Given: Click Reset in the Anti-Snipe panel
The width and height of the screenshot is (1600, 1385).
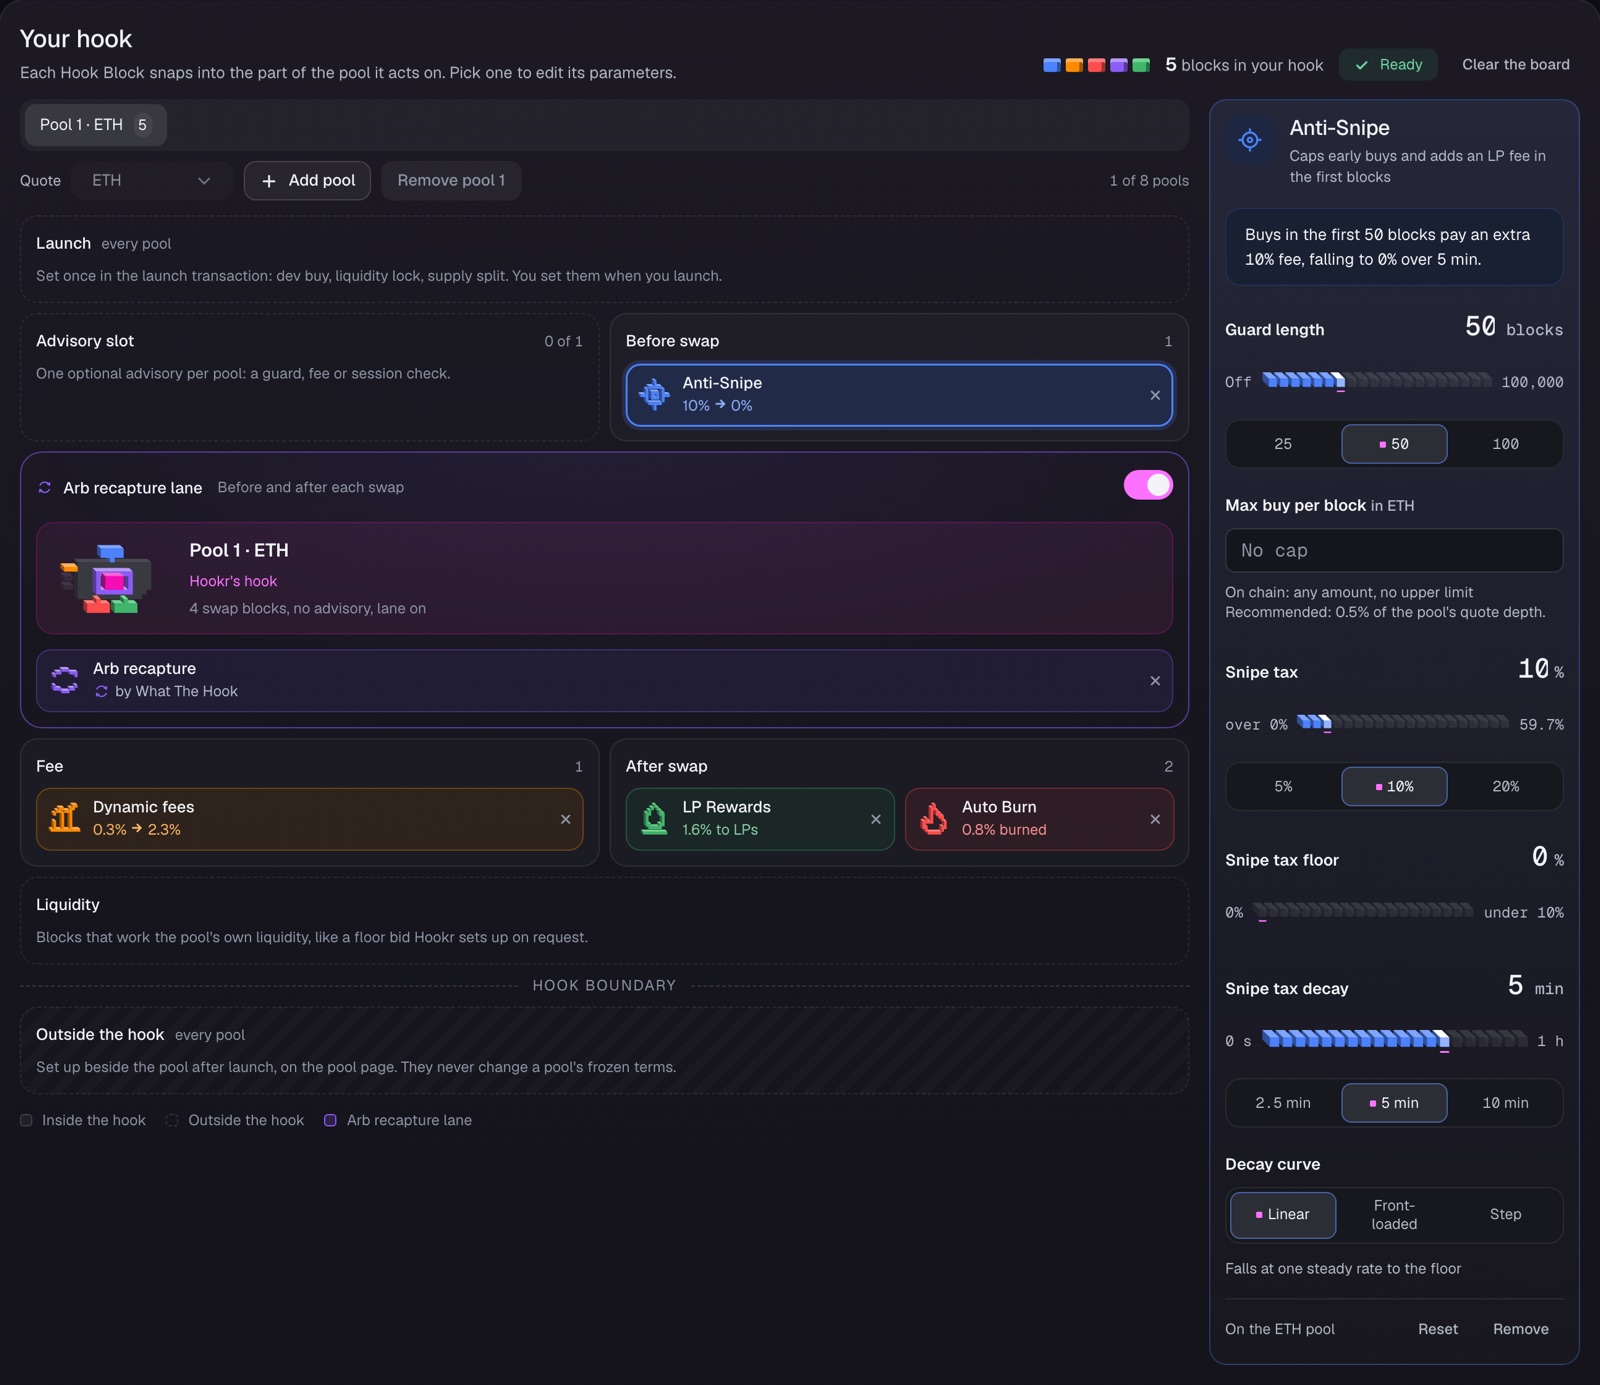Looking at the screenshot, I should [x=1437, y=1329].
